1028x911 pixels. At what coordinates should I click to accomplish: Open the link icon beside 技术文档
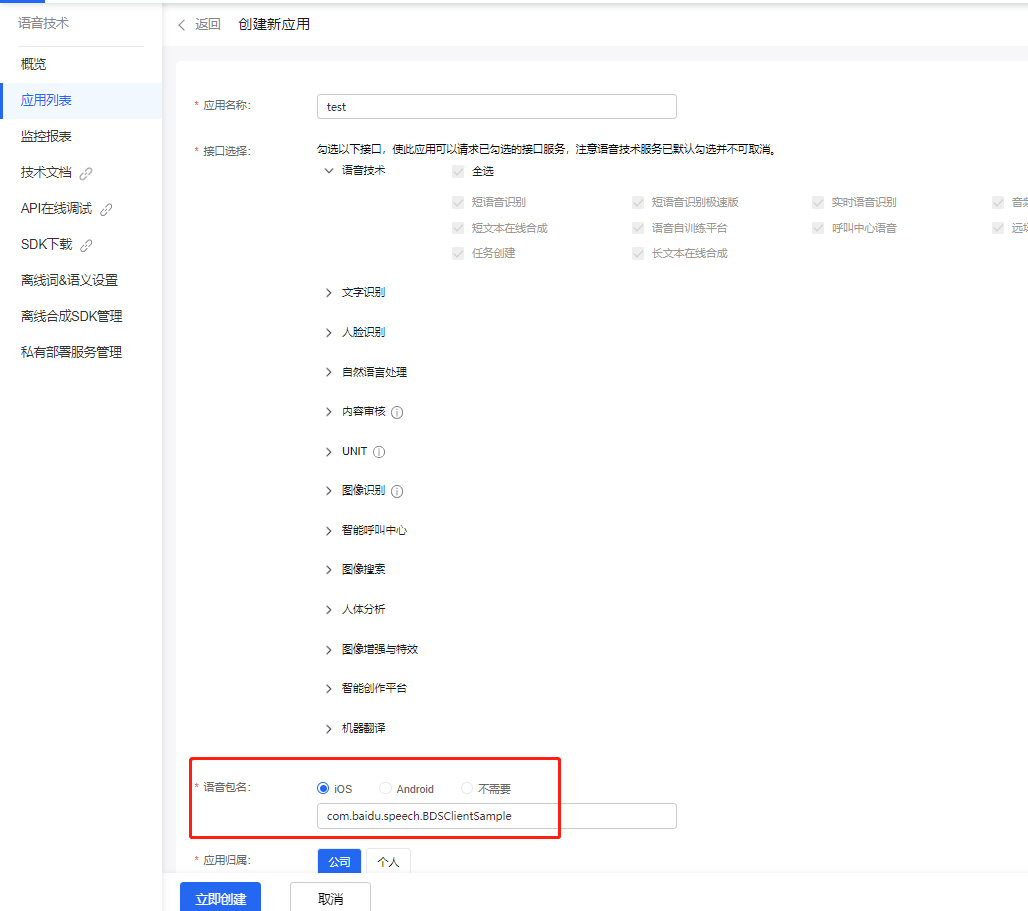pos(86,173)
